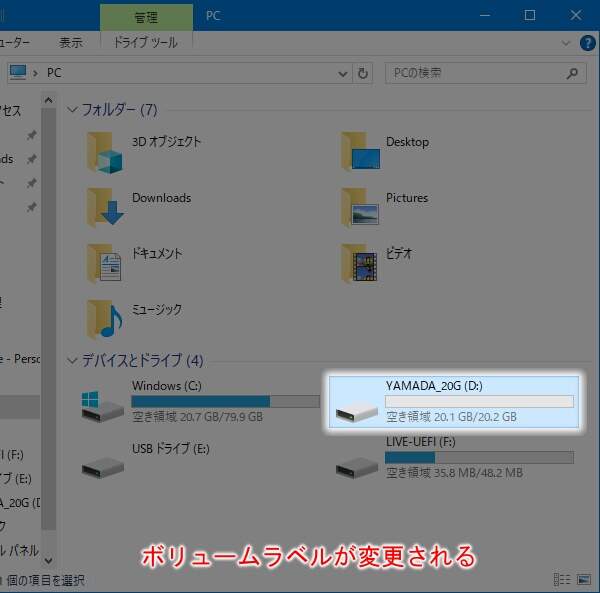Screen dimensions: 600x593
Task: Click the '空き領域 20.1 GB/20.2 GB' text
Action: click(x=451, y=417)
